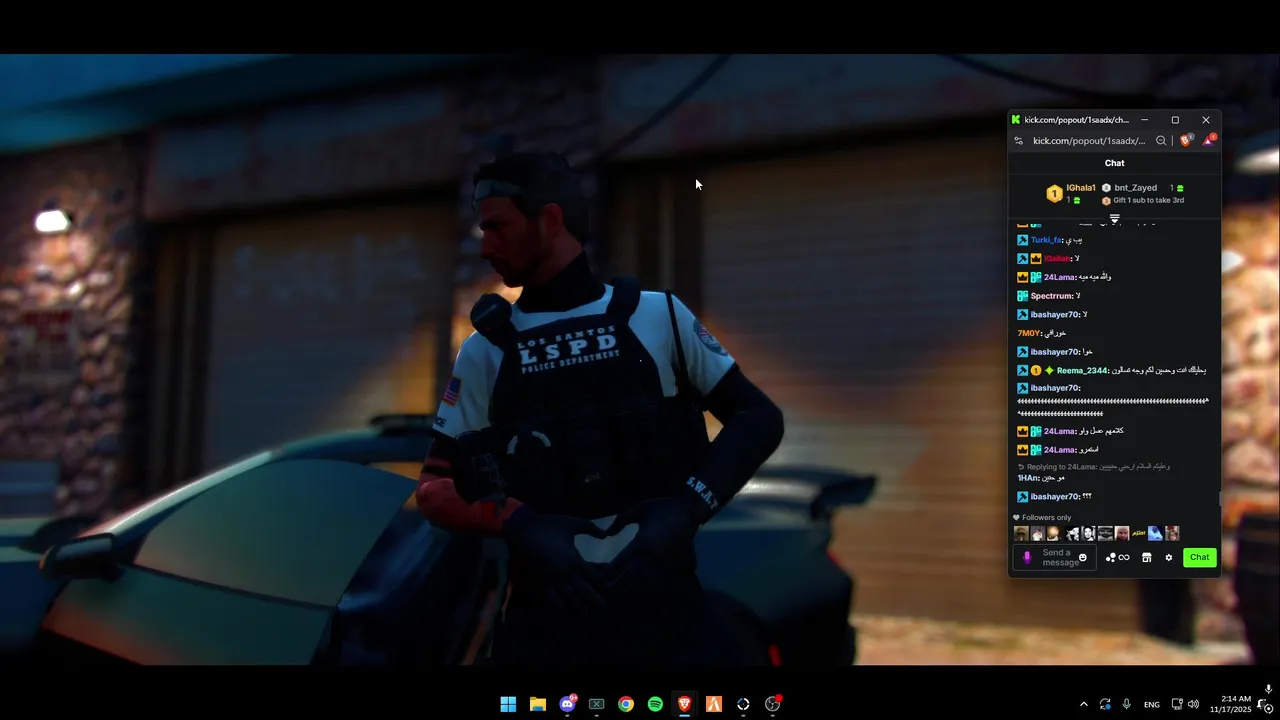Open the Windows Start menu
The image size is (1280, 720).
coord(508,704)
